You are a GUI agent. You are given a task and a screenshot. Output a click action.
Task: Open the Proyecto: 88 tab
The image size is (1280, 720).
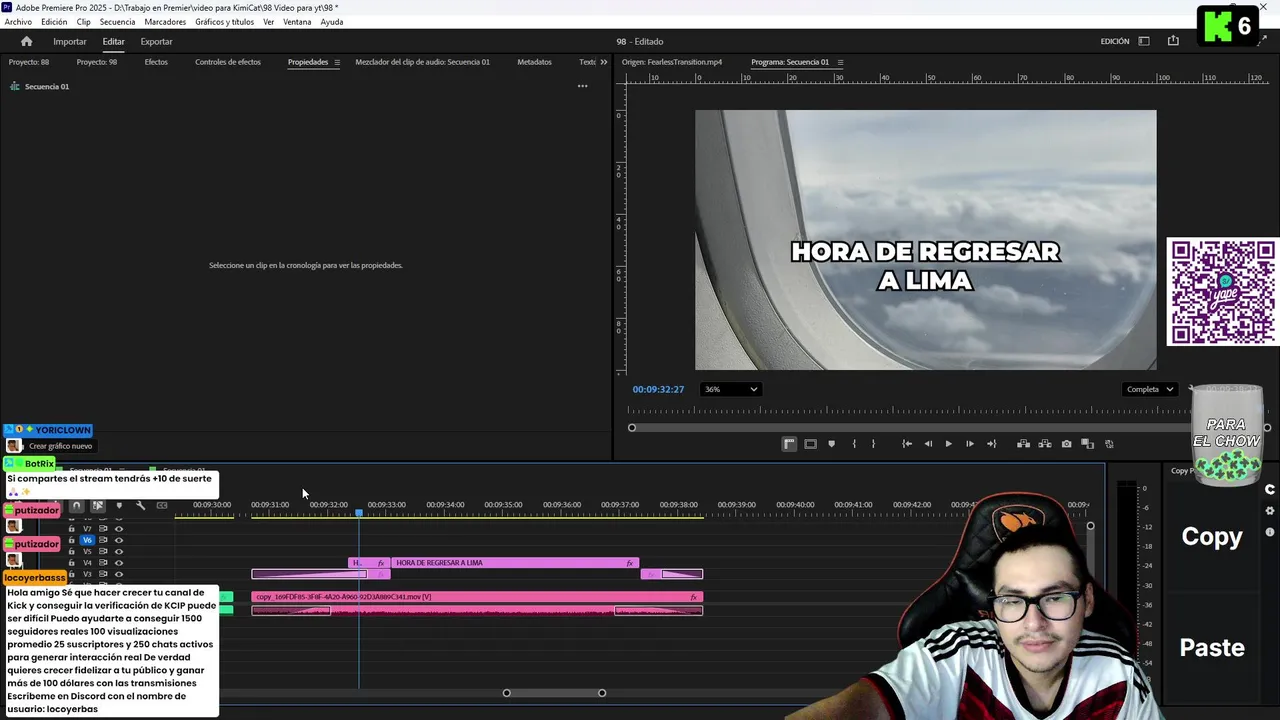29,62
